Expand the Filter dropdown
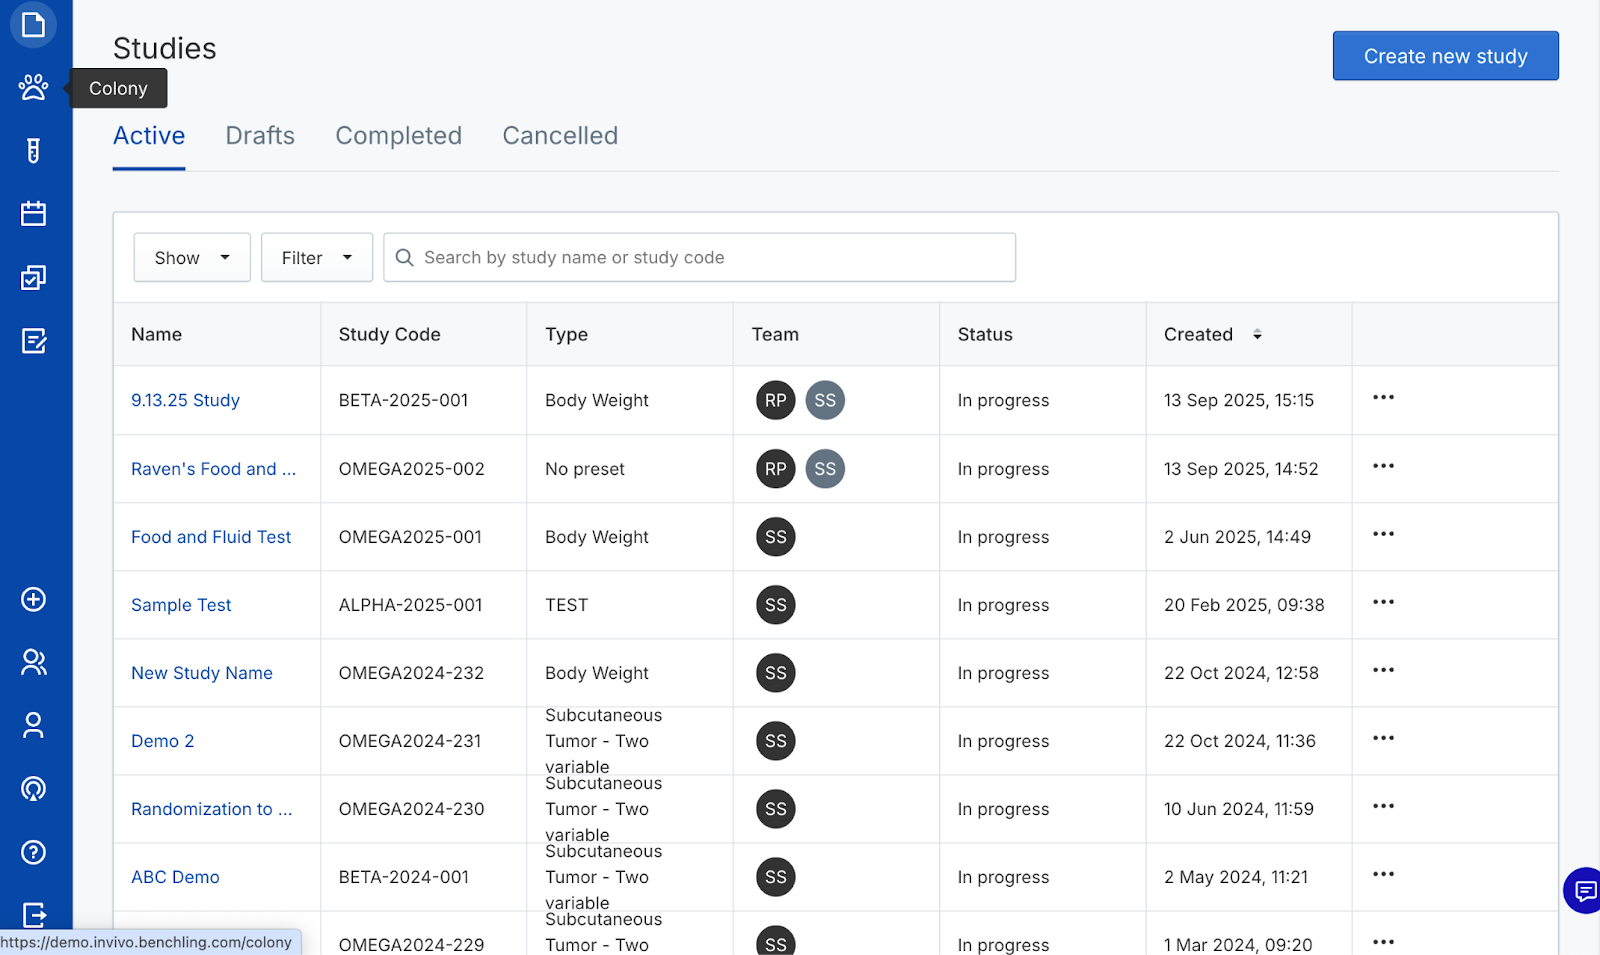1600x955 pixels. click(x=316, y=258)
